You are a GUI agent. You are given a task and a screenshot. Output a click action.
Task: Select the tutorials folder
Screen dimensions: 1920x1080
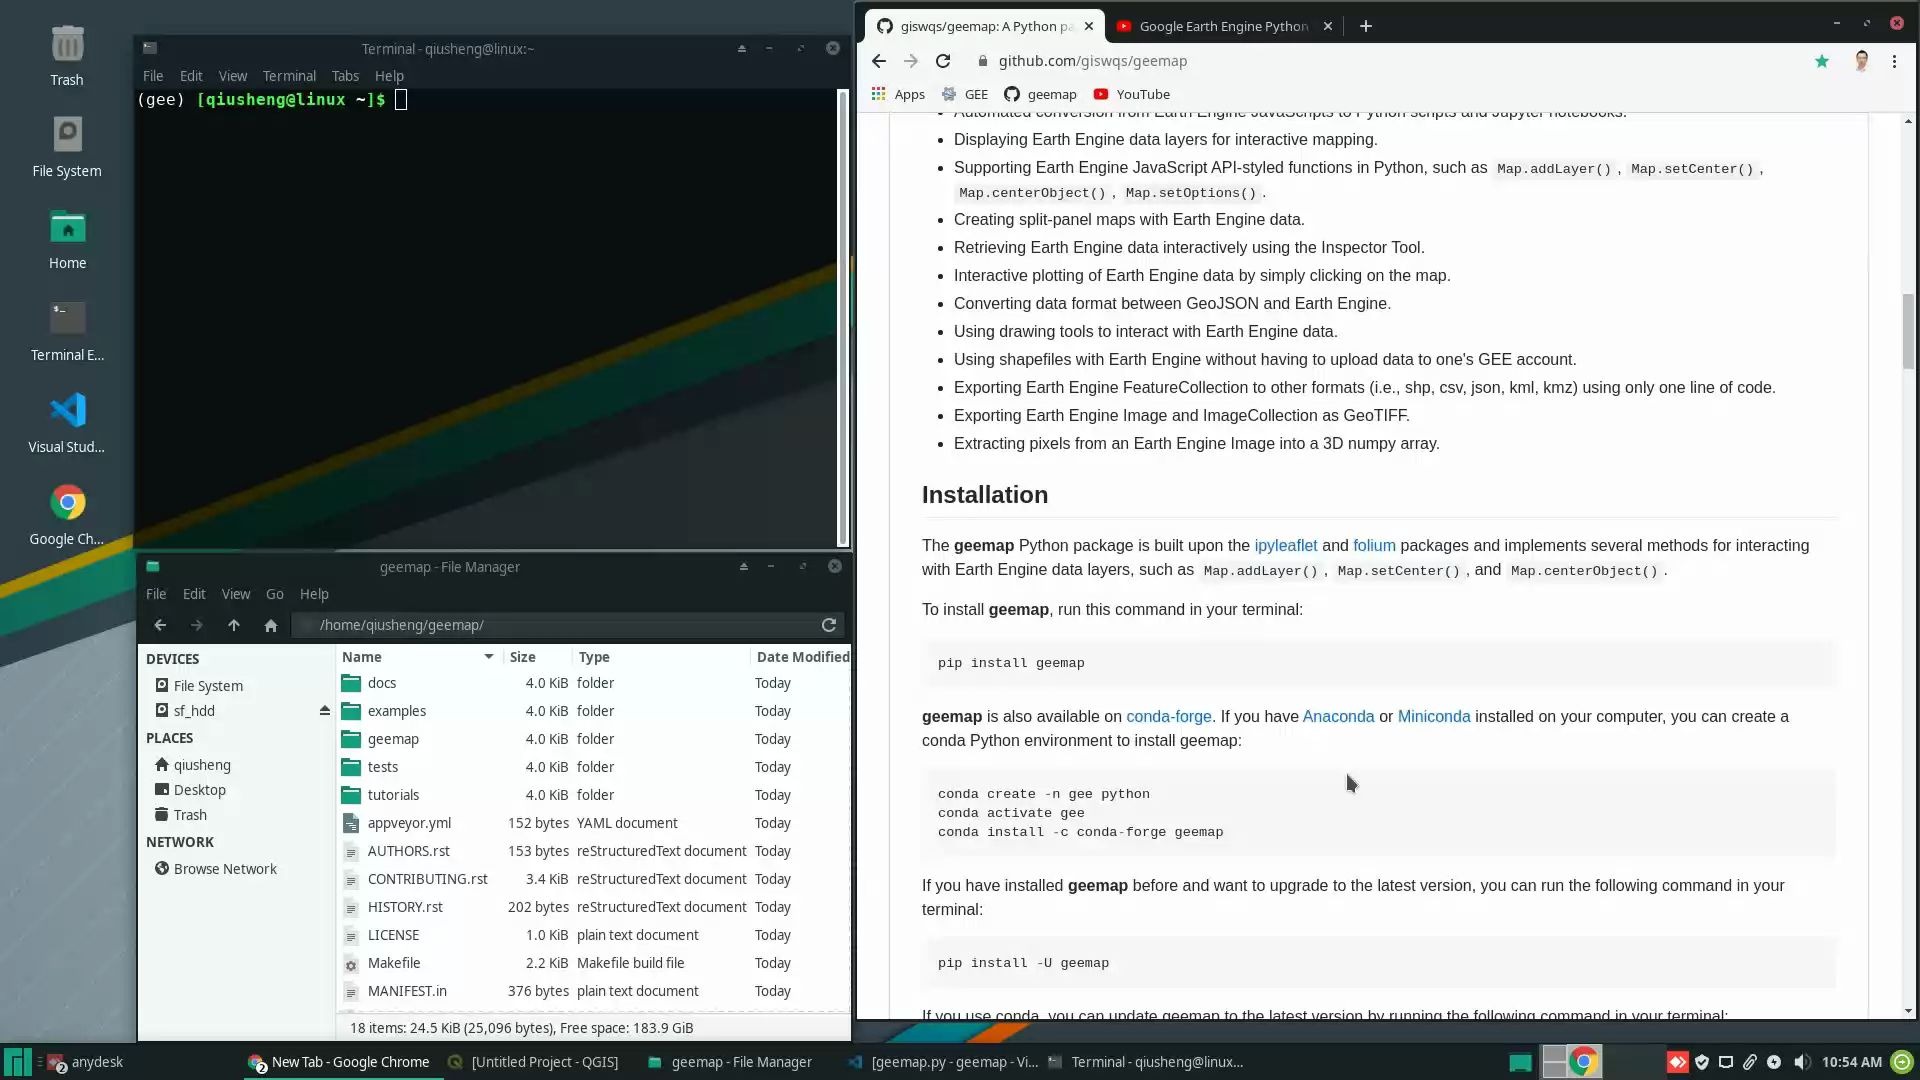(393, 795)
